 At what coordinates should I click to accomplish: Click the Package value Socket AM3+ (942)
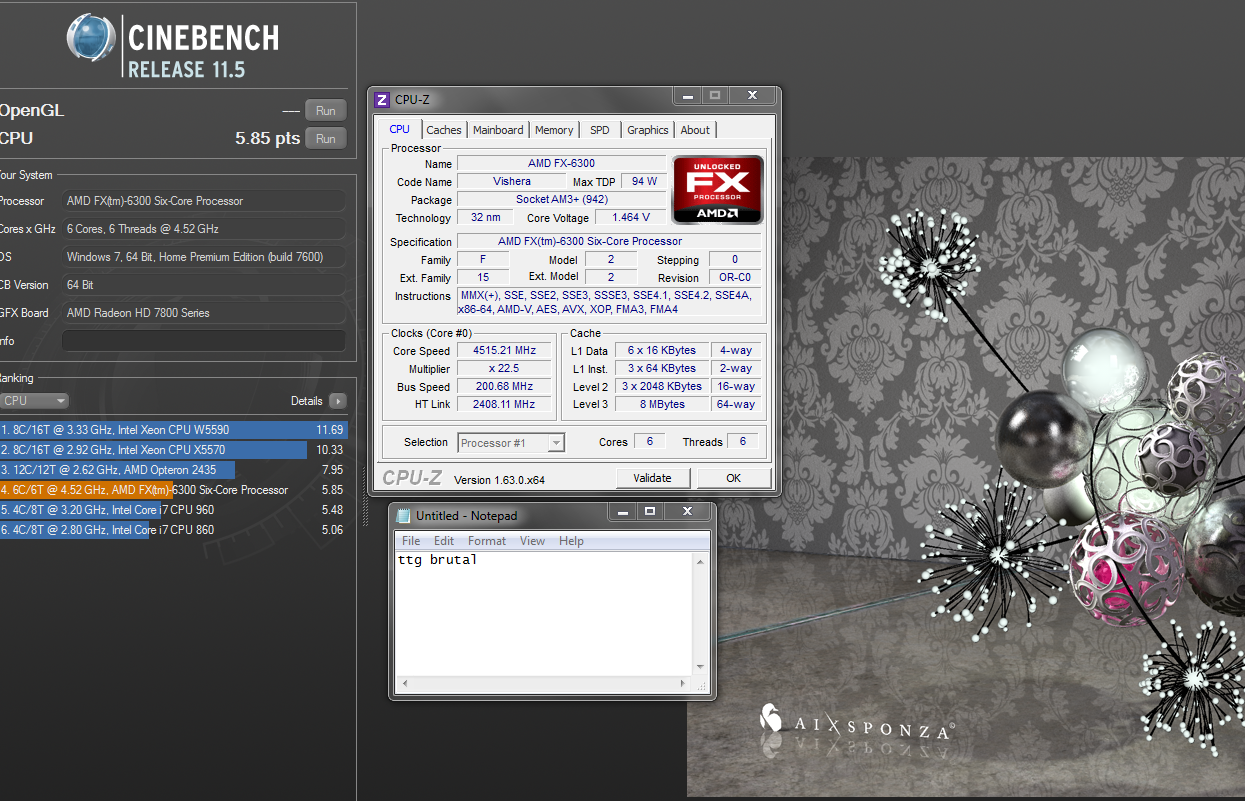(561, 200)
